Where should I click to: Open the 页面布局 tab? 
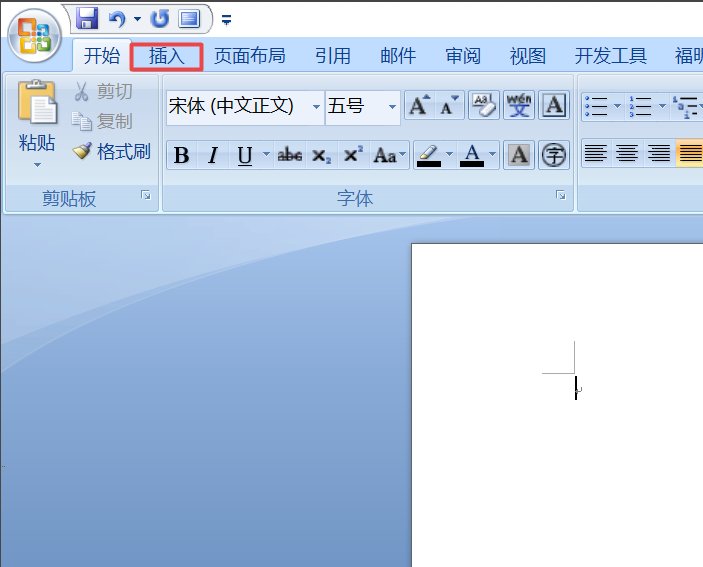(250, 56)
